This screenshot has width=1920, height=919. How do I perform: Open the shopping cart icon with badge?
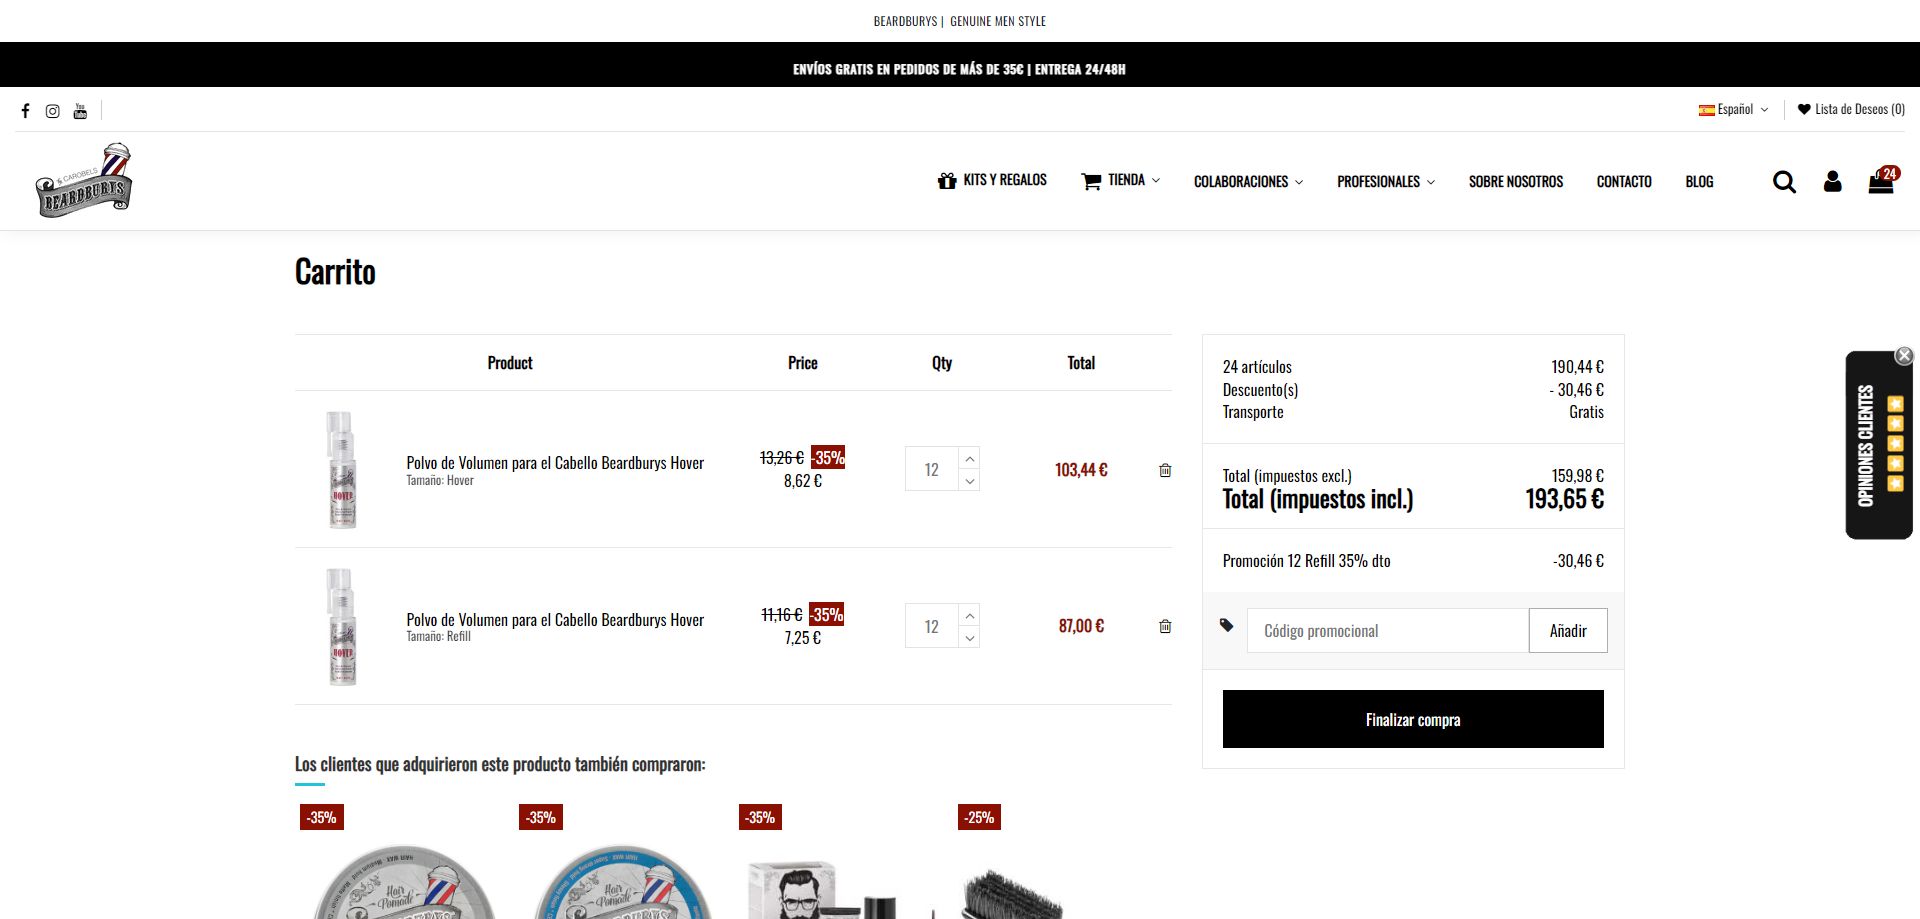(x=1881, y=181)
